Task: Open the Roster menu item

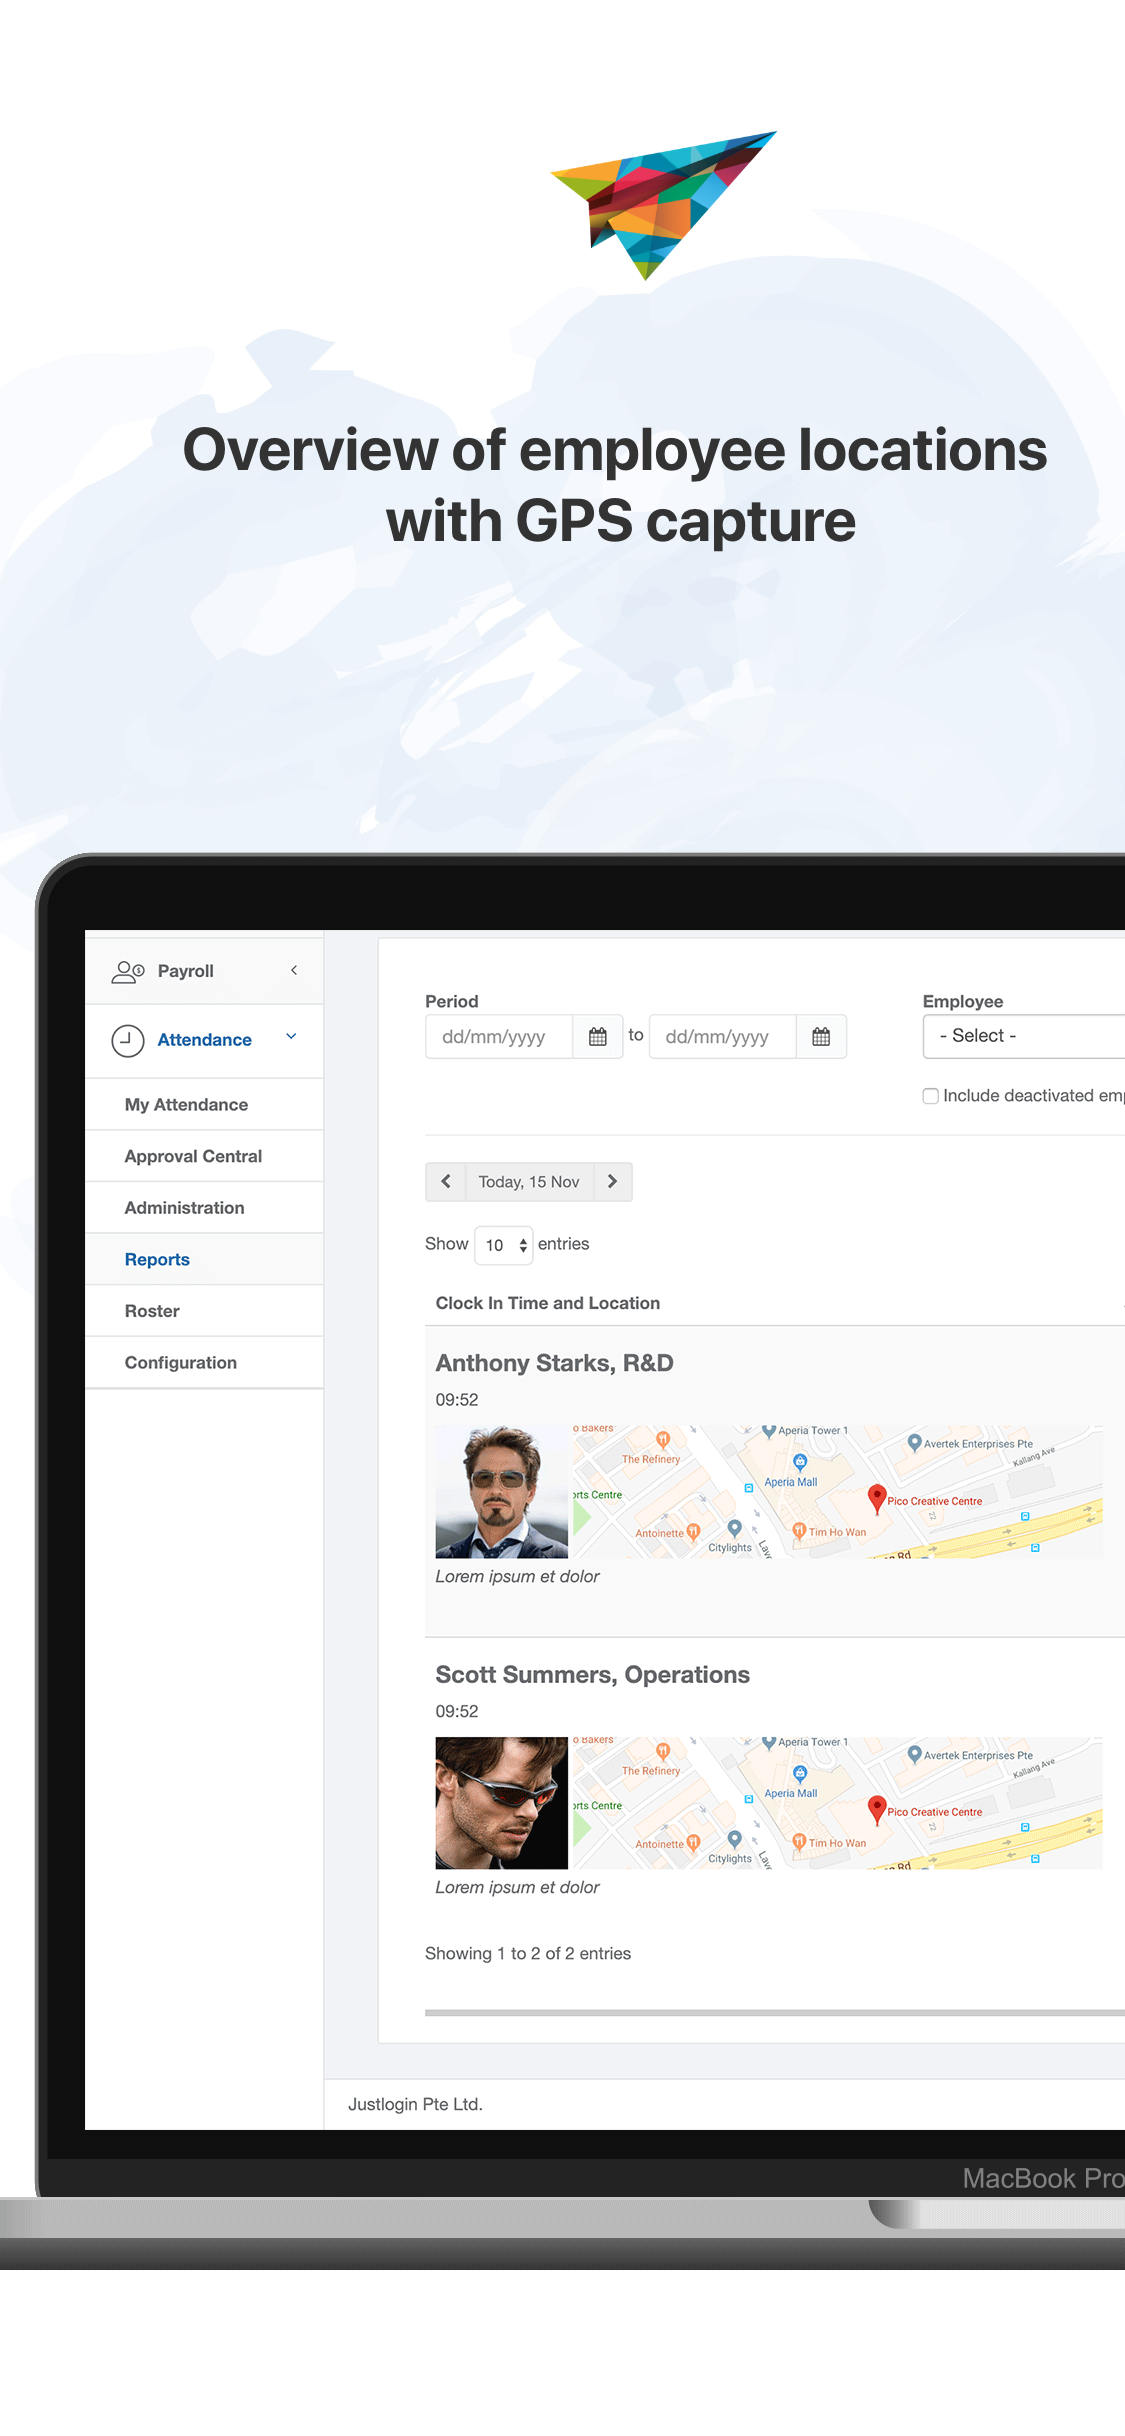Action: click(204, 1311)
